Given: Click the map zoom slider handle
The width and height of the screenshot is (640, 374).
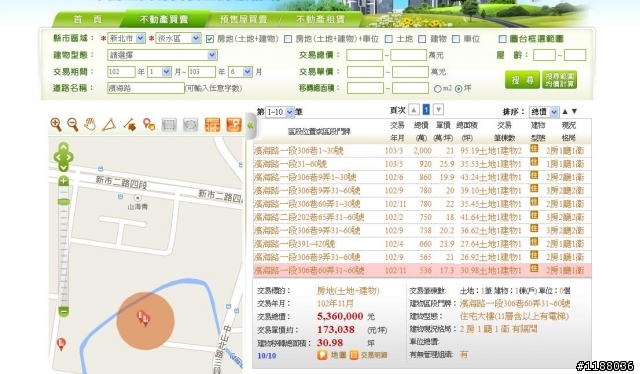Looking at the screenshot, I should [x=64, y=202].
